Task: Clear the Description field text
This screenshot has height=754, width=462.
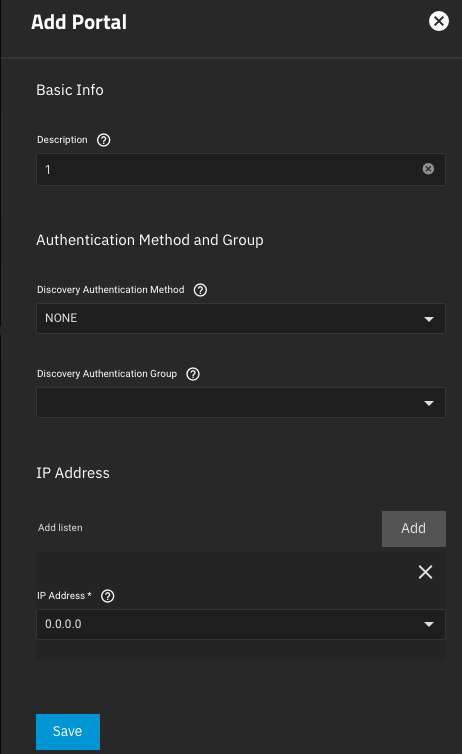Action: click(428, 169)
